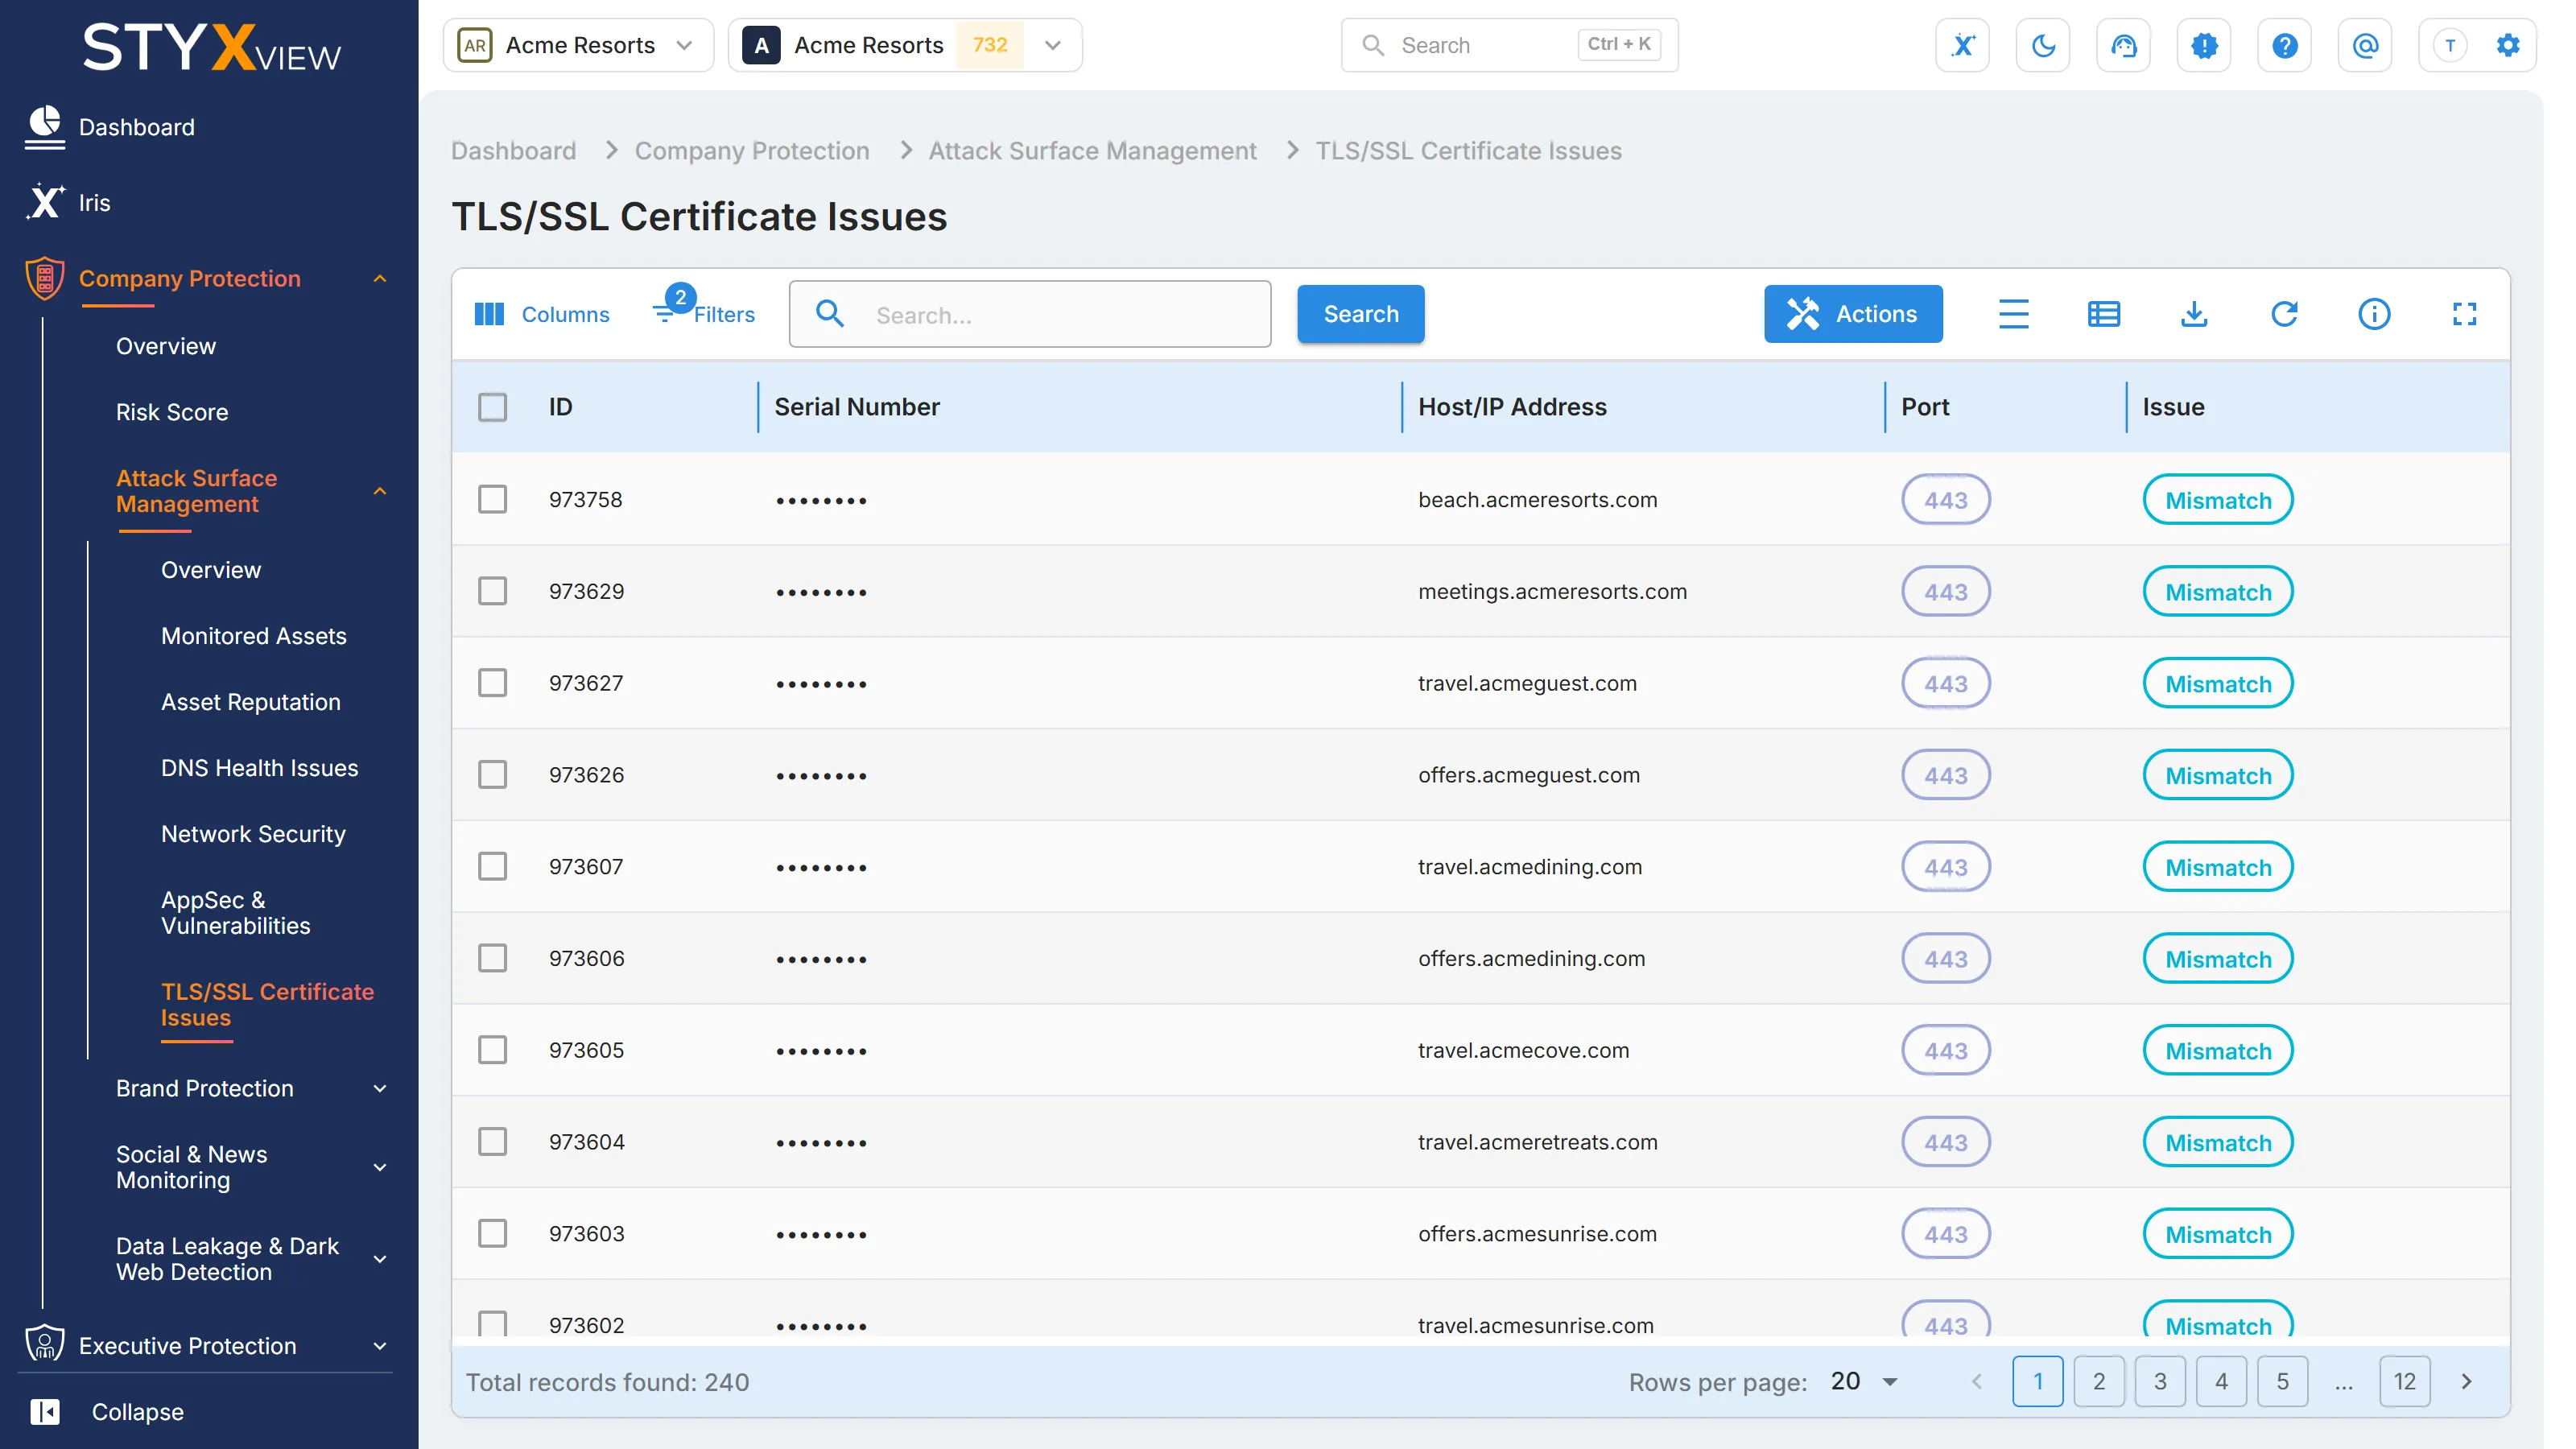Click the @ mentions icon in header
The image size is (2576, 1449).
tap(2365, 45)
